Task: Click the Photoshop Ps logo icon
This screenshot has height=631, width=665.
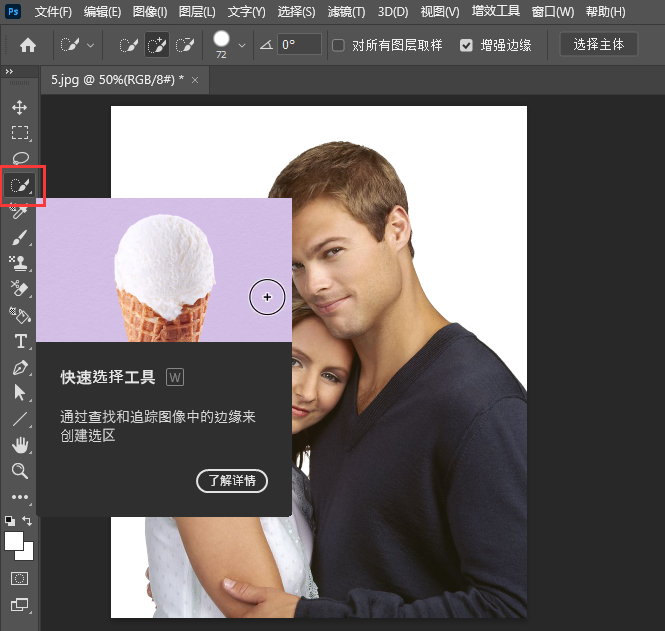Action: point(13,11)
